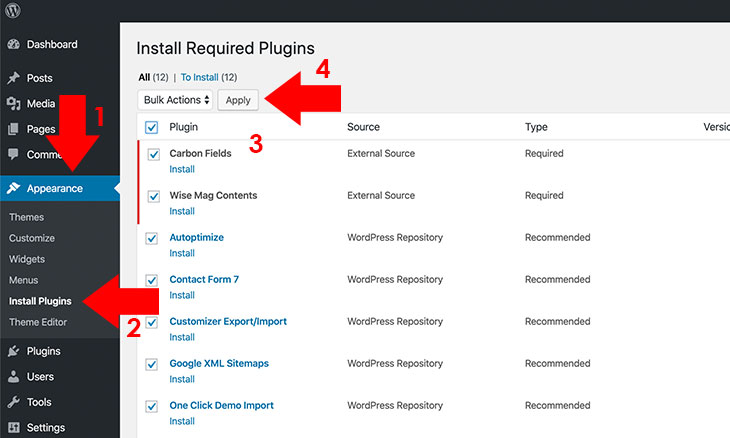Screen dimensions: 730x438
Task: Open the Contact Form 7 plugin link
Action: tap(204, 279)
